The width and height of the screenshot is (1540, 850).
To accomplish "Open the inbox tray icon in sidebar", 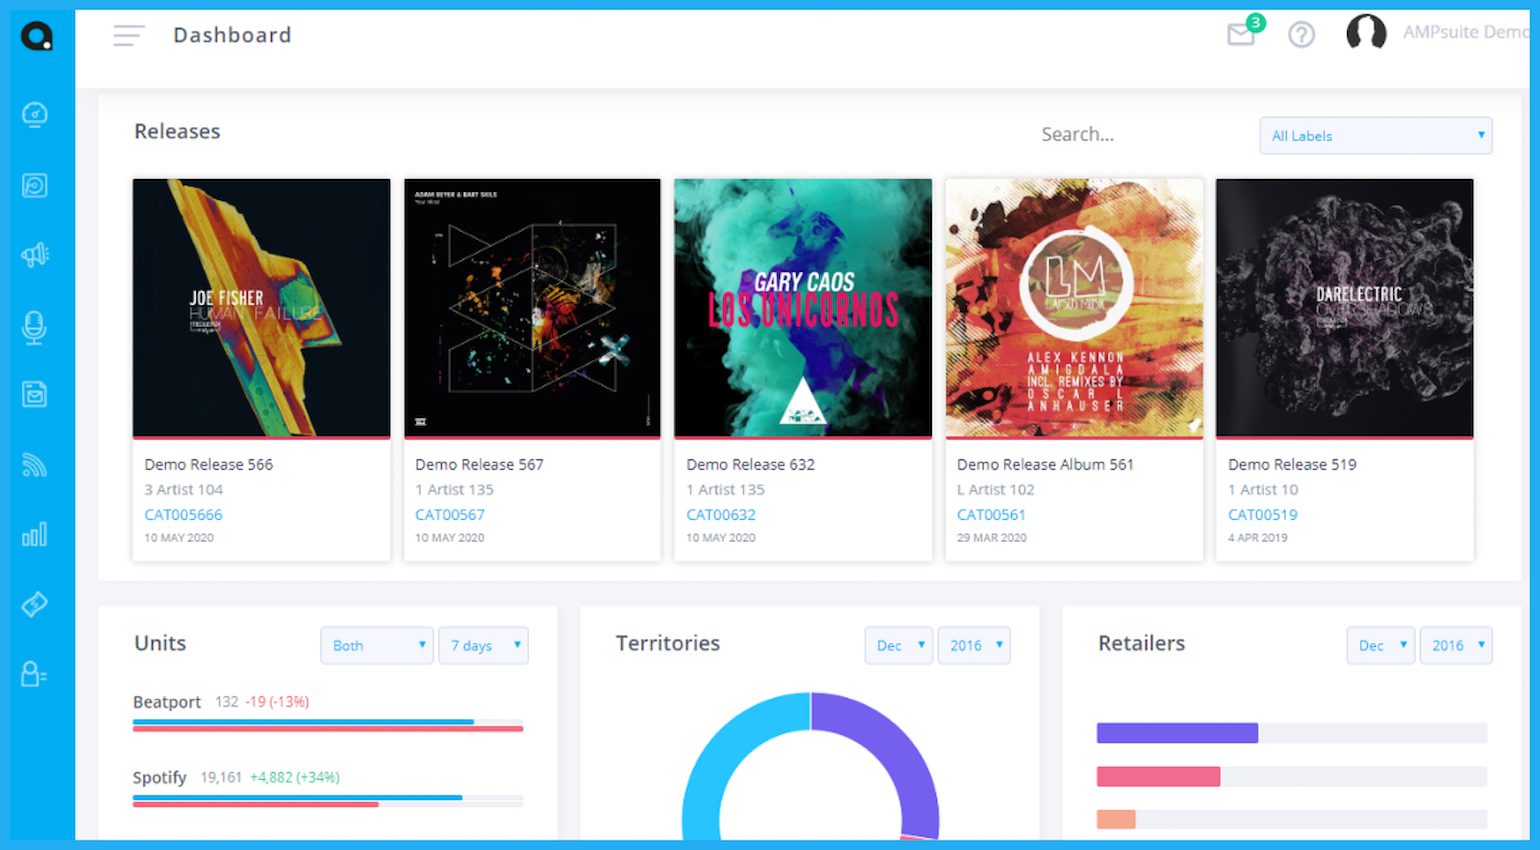I will 35,394.
